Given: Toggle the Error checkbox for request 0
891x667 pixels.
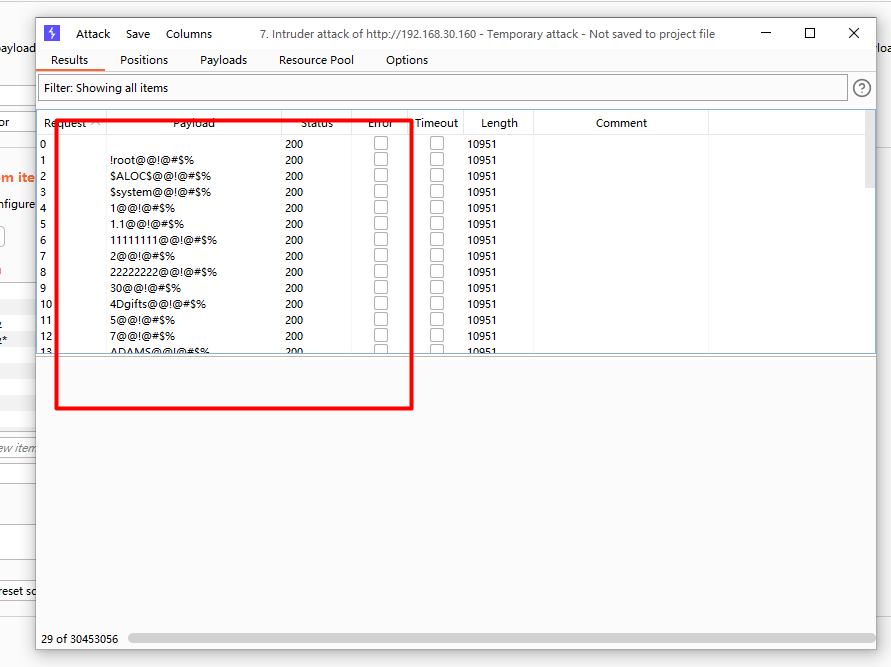Looking at the screenshot, I should pyautogui.click(x=380, y=143).
